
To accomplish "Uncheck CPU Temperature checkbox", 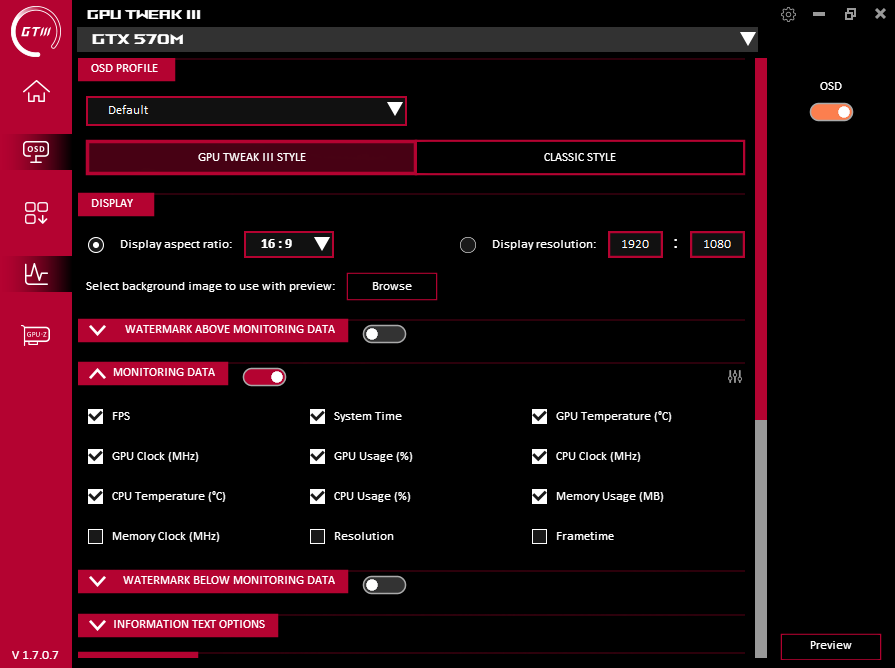I will (95, 496).
